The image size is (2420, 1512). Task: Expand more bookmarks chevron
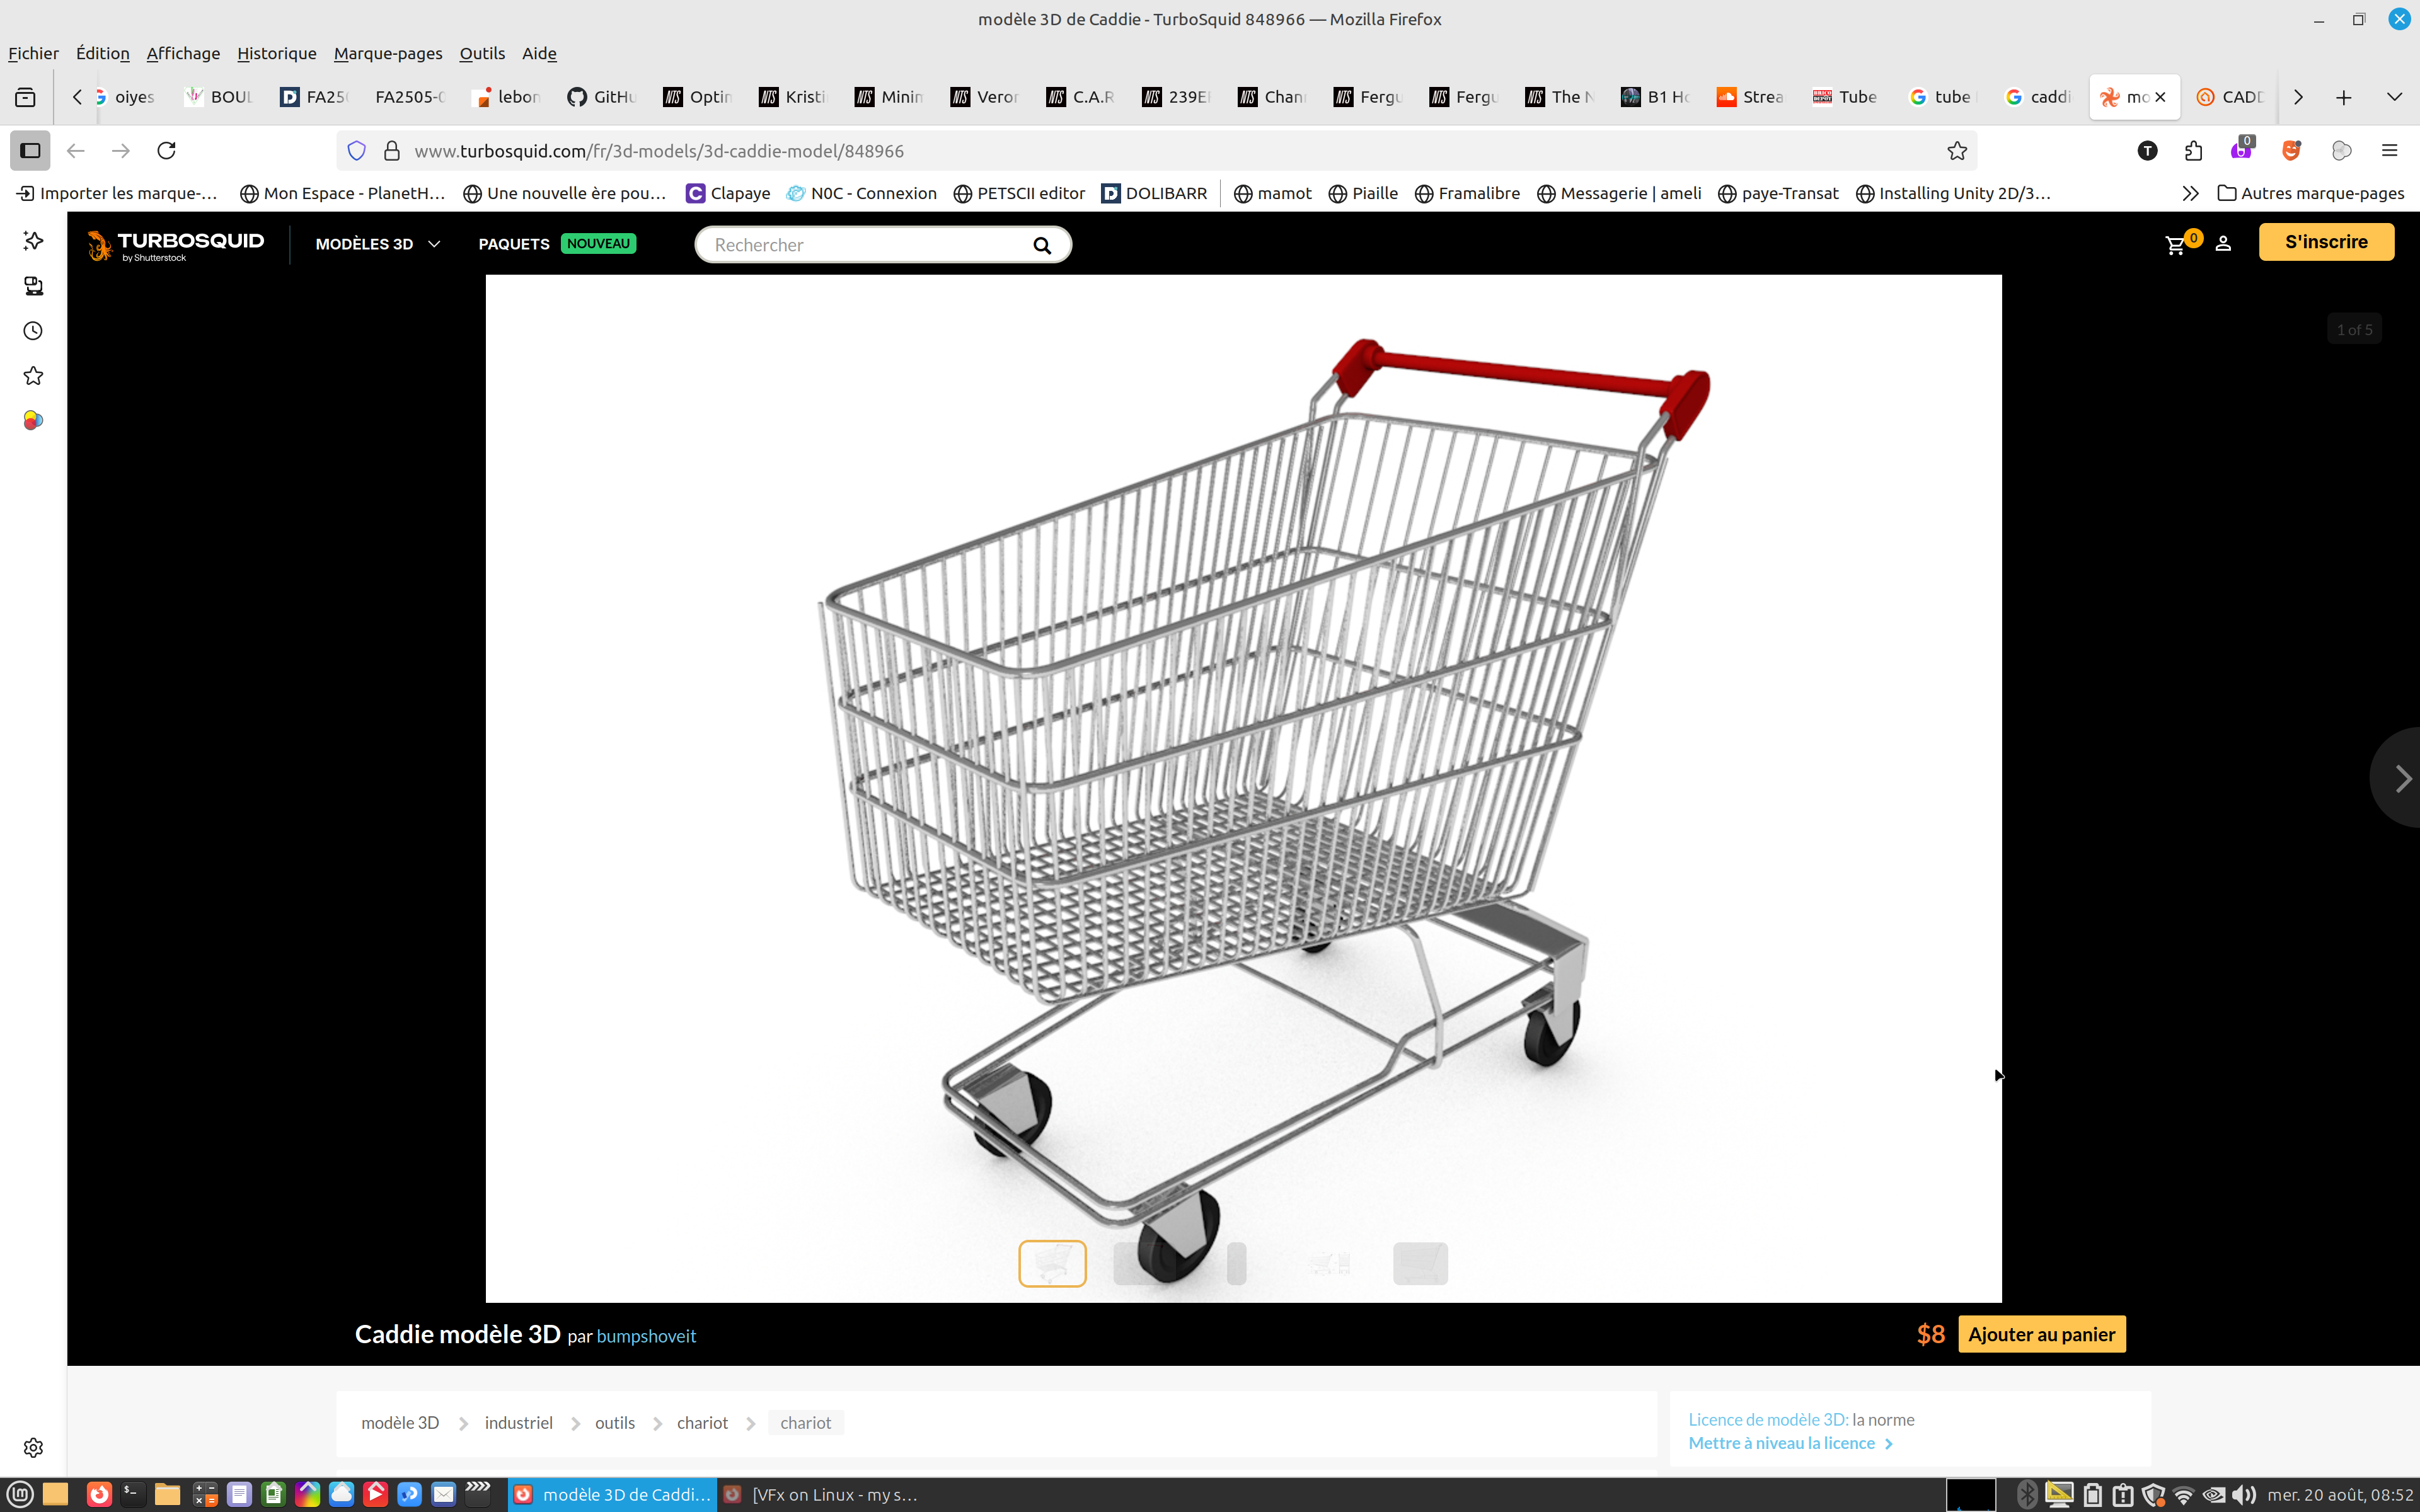coord(2190,193)
